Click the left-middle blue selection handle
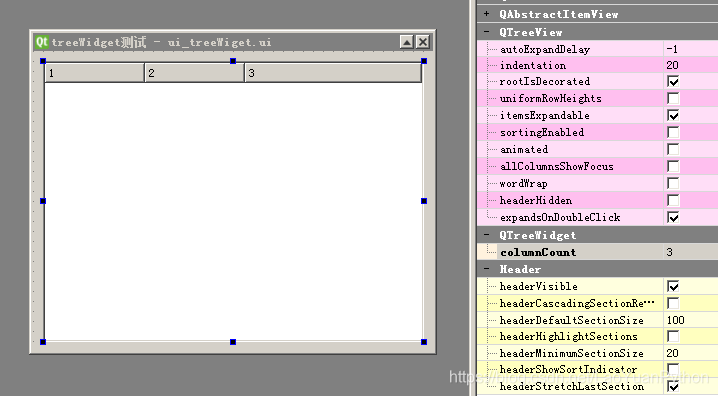This screenshot has width=718, height=396. coord(43,201)
